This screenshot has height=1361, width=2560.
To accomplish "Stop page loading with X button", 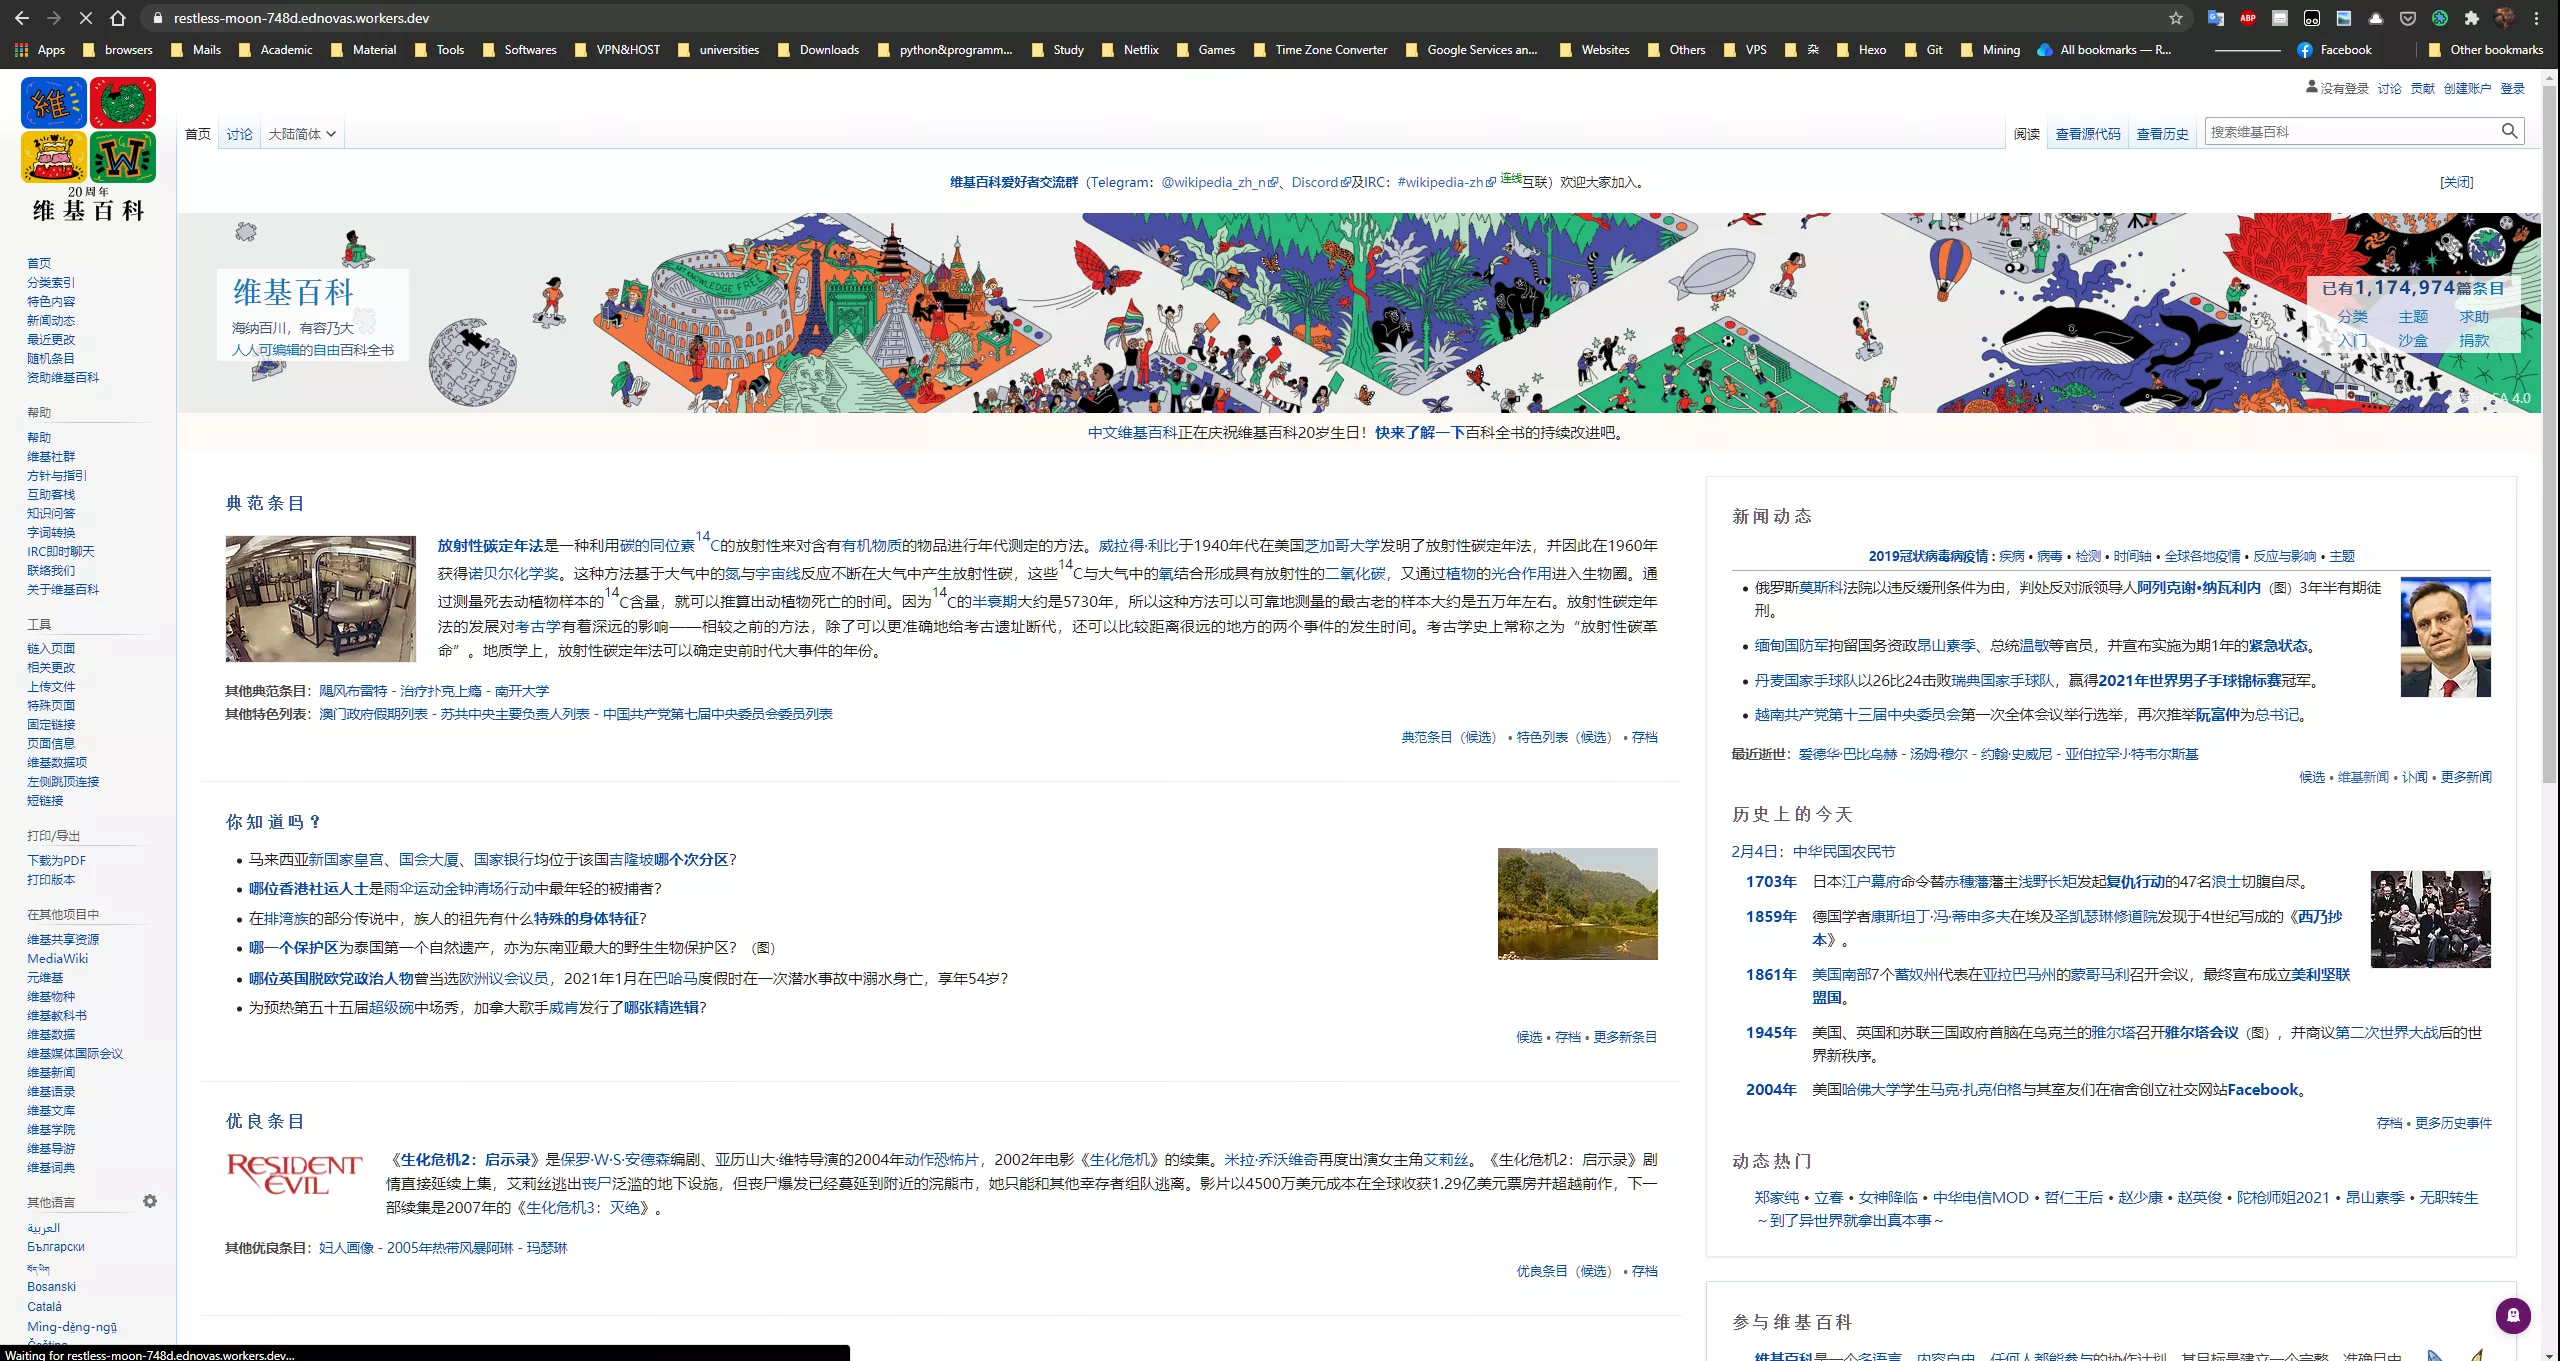I will (x=86, y=18).
